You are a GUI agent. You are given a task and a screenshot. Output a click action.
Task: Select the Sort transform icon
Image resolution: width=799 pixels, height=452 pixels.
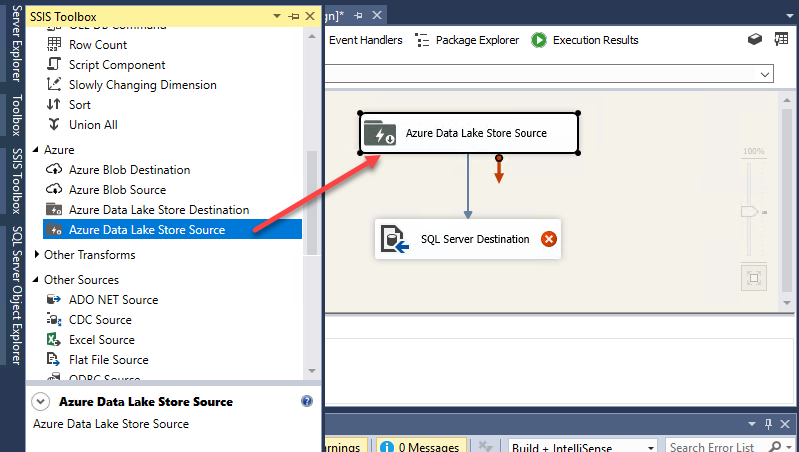pos(54,104)
